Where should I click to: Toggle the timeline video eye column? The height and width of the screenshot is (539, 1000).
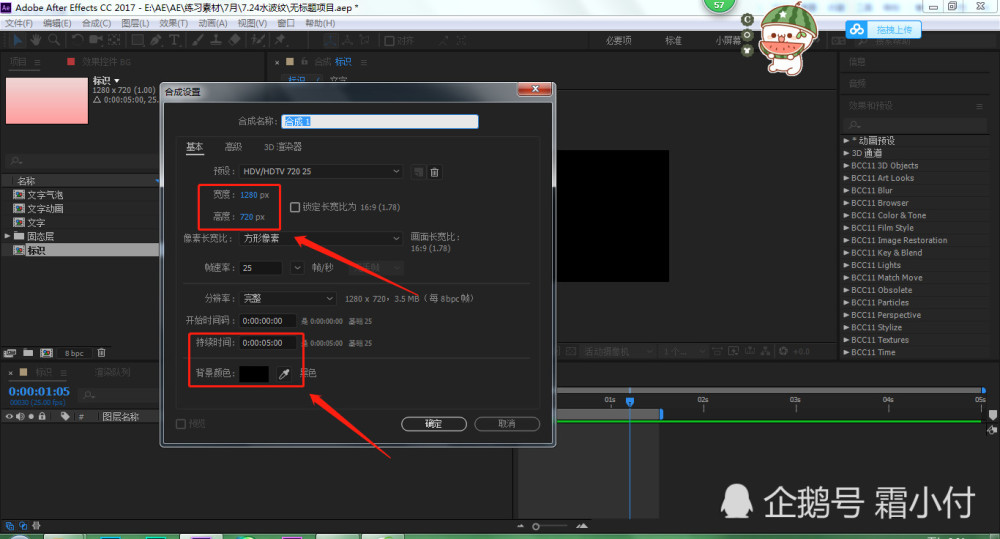[x=9, y=417]
